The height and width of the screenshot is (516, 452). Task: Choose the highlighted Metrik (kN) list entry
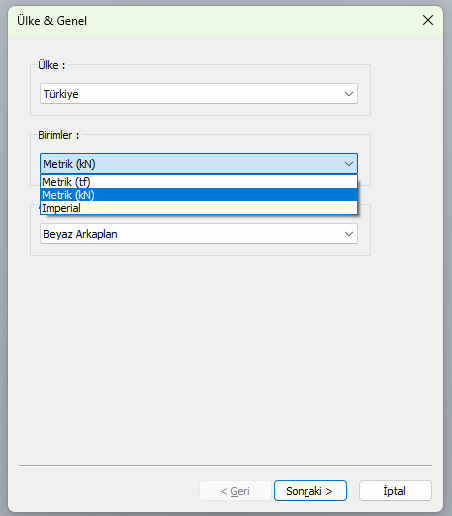199,195
